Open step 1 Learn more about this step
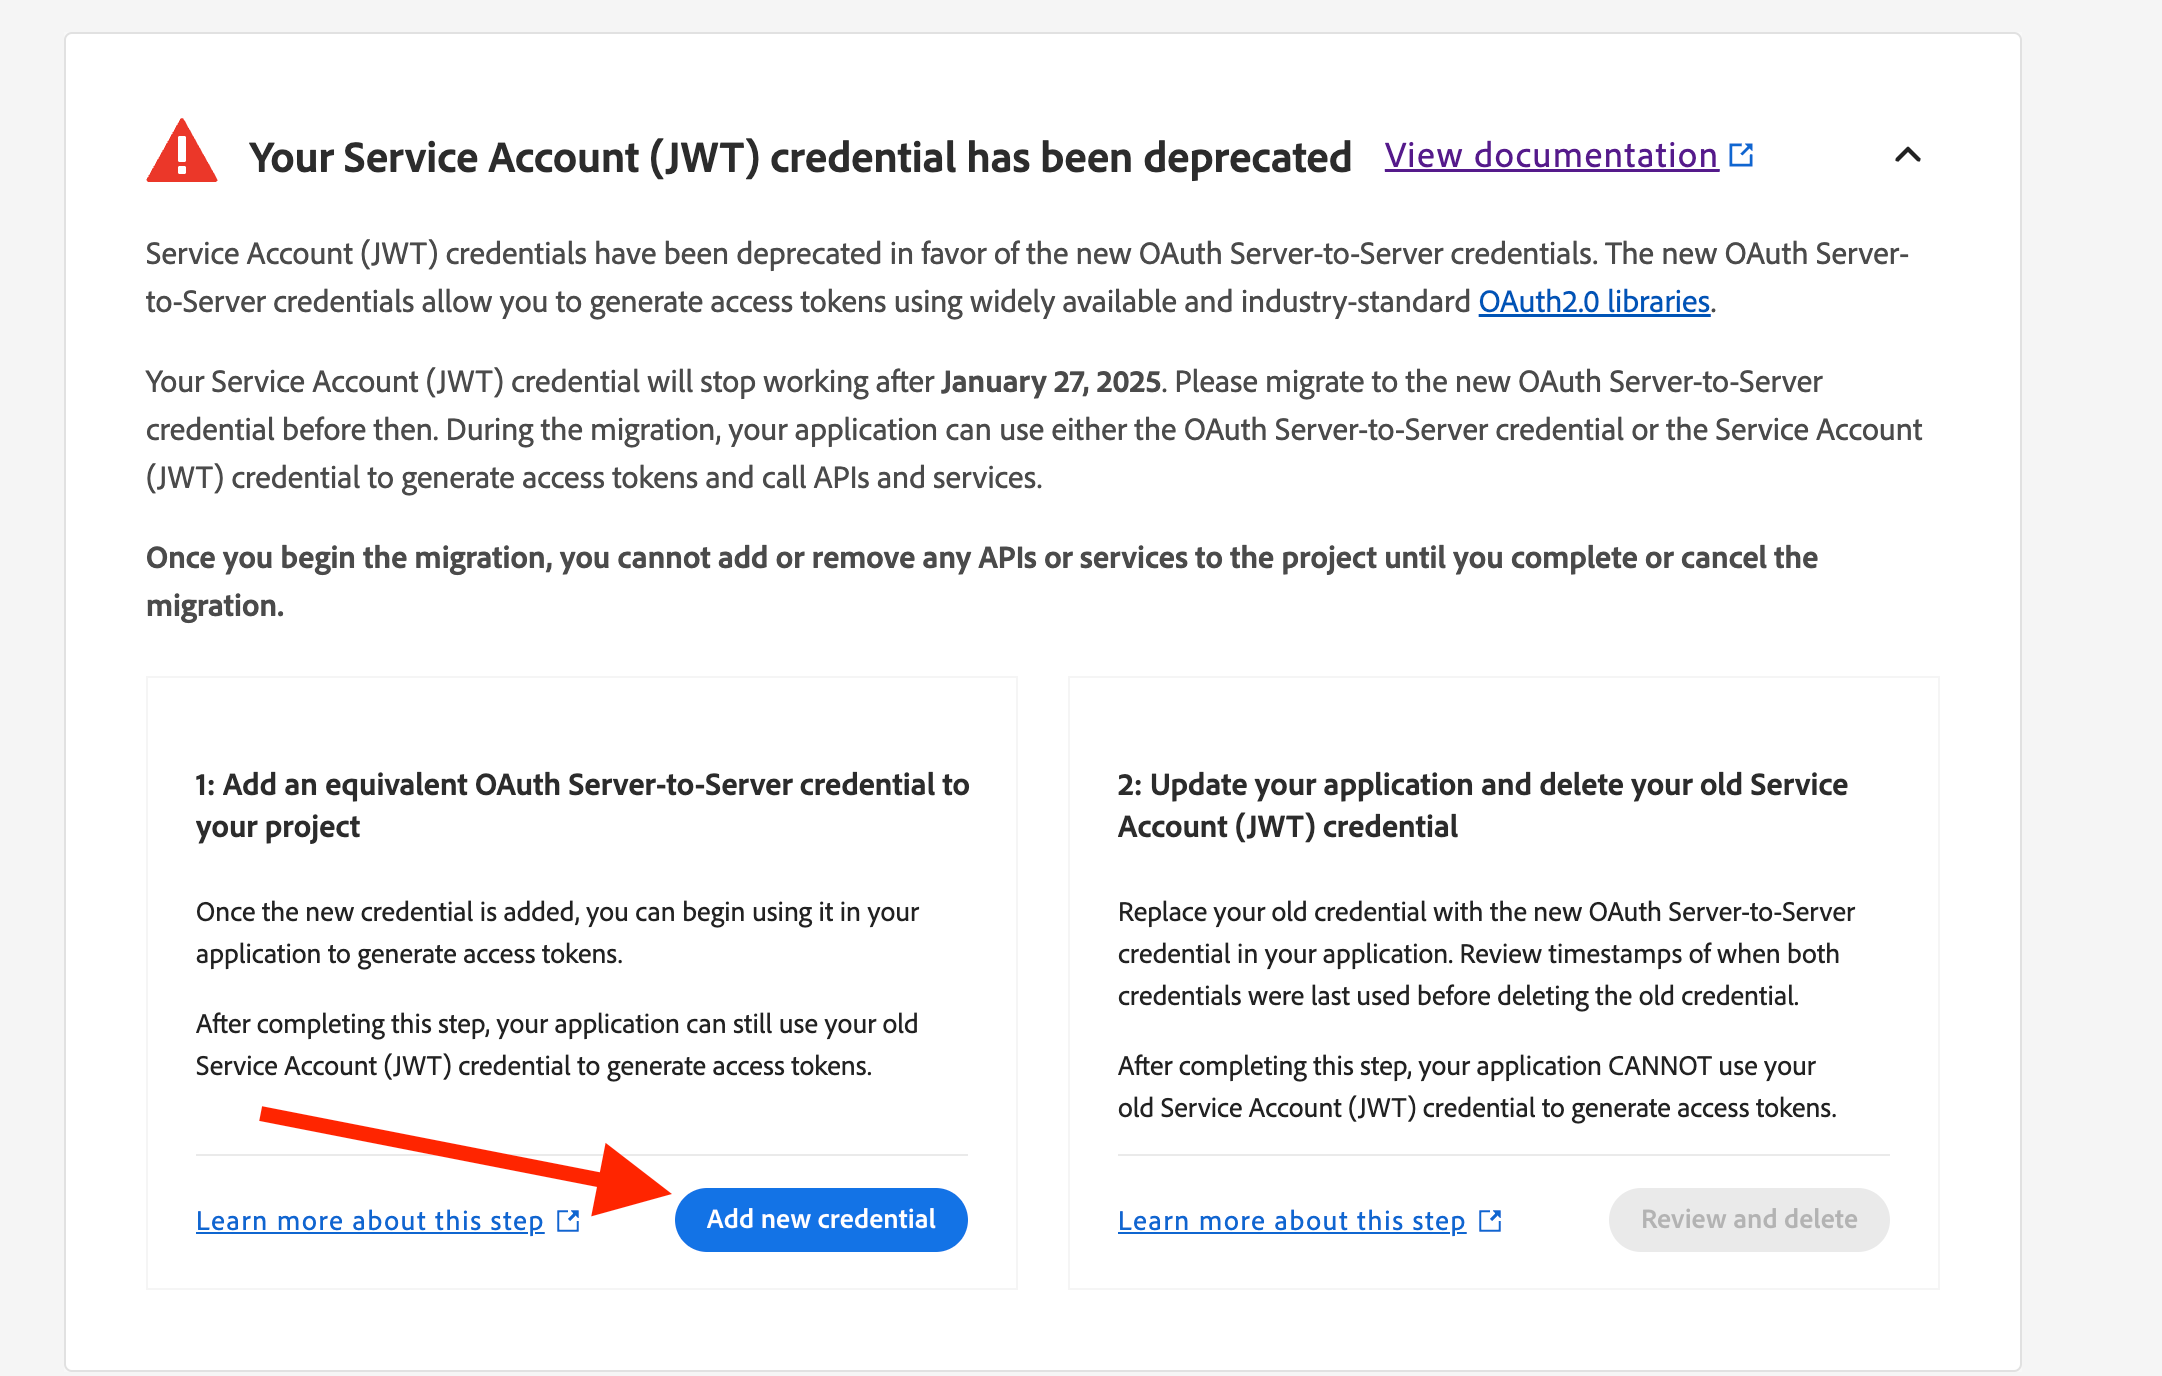Image resolution: width=2162 pixels, height=1376 pixels. [x=370, y=1221]
